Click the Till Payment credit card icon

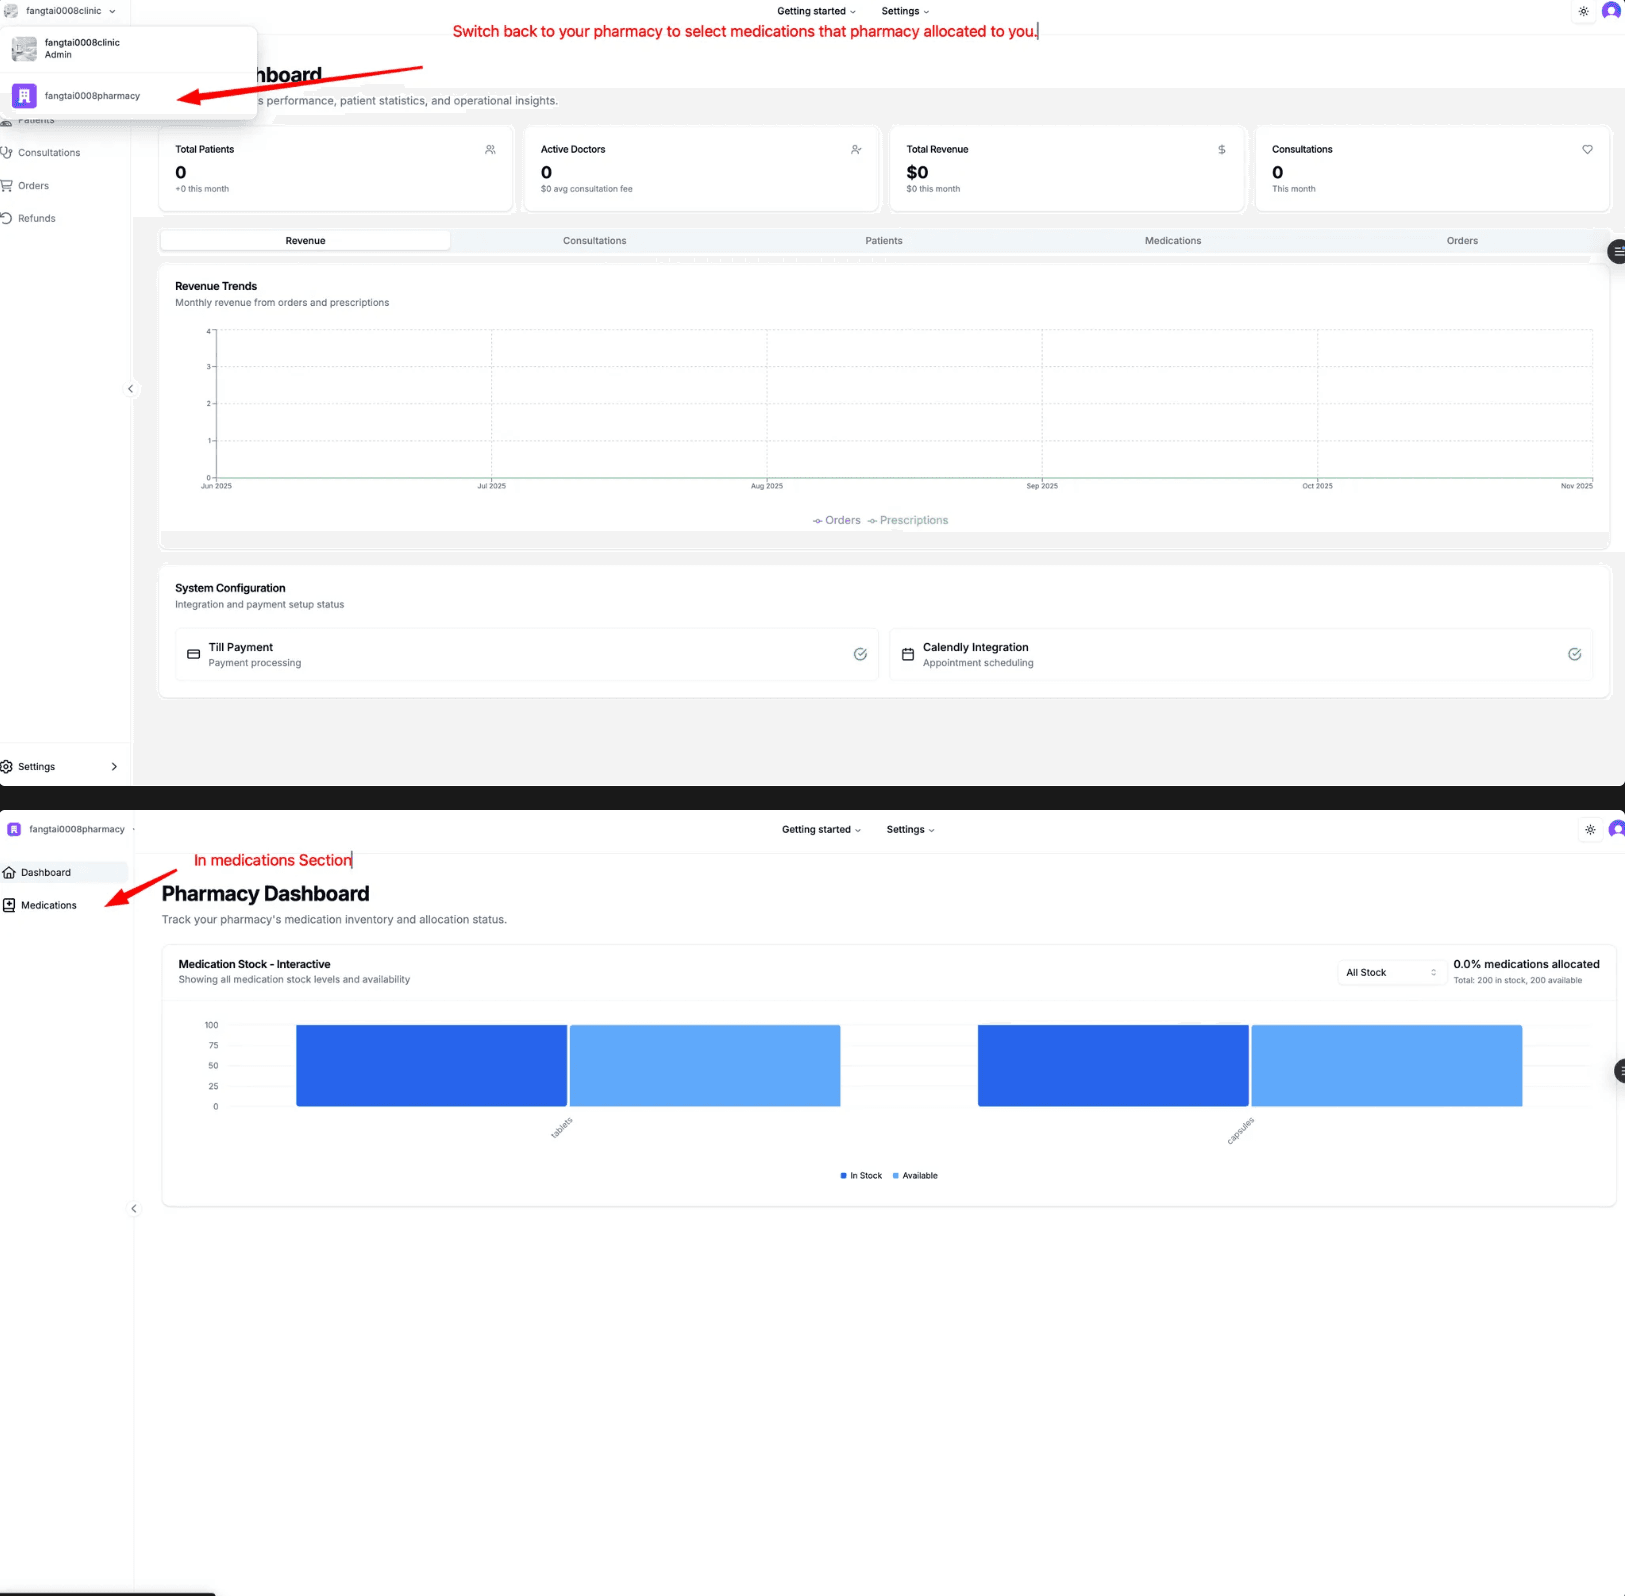click(194, 655)
